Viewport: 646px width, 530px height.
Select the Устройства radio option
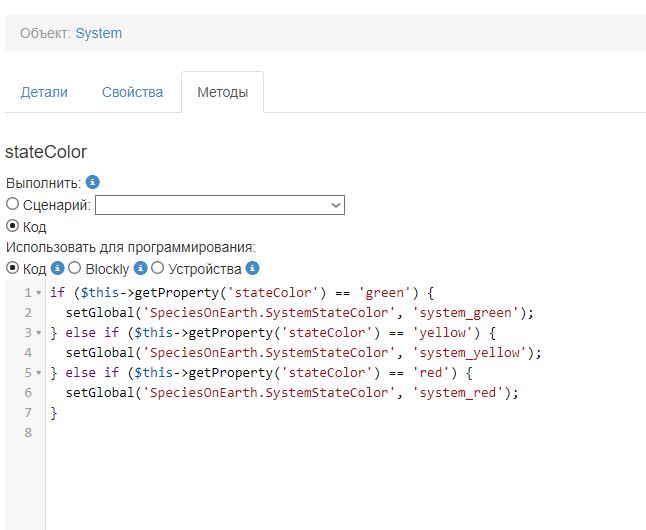click(x=157, y=268)
